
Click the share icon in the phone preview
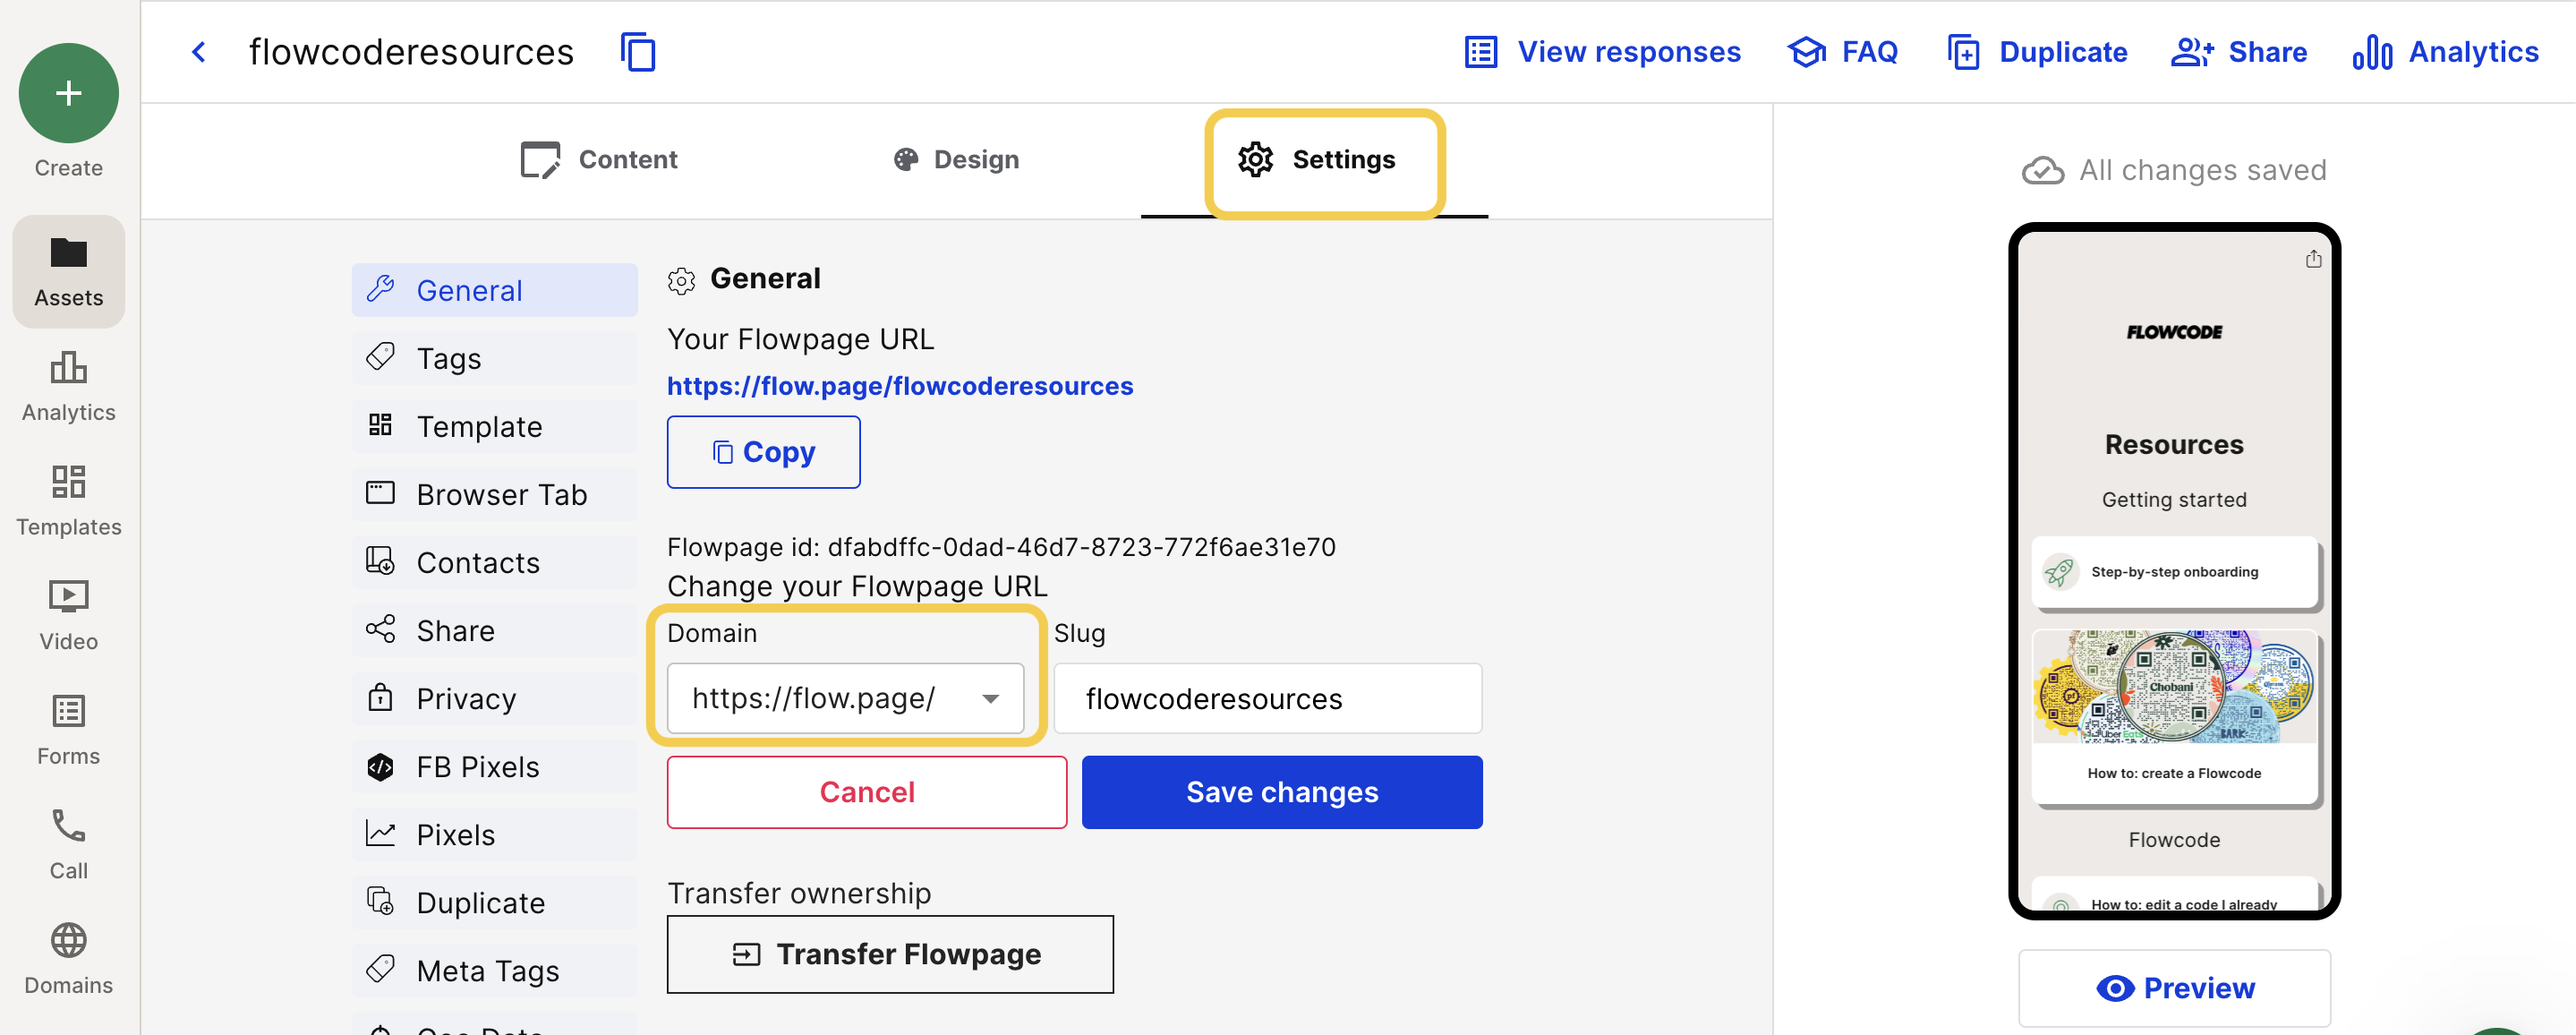coord(2313,259)
